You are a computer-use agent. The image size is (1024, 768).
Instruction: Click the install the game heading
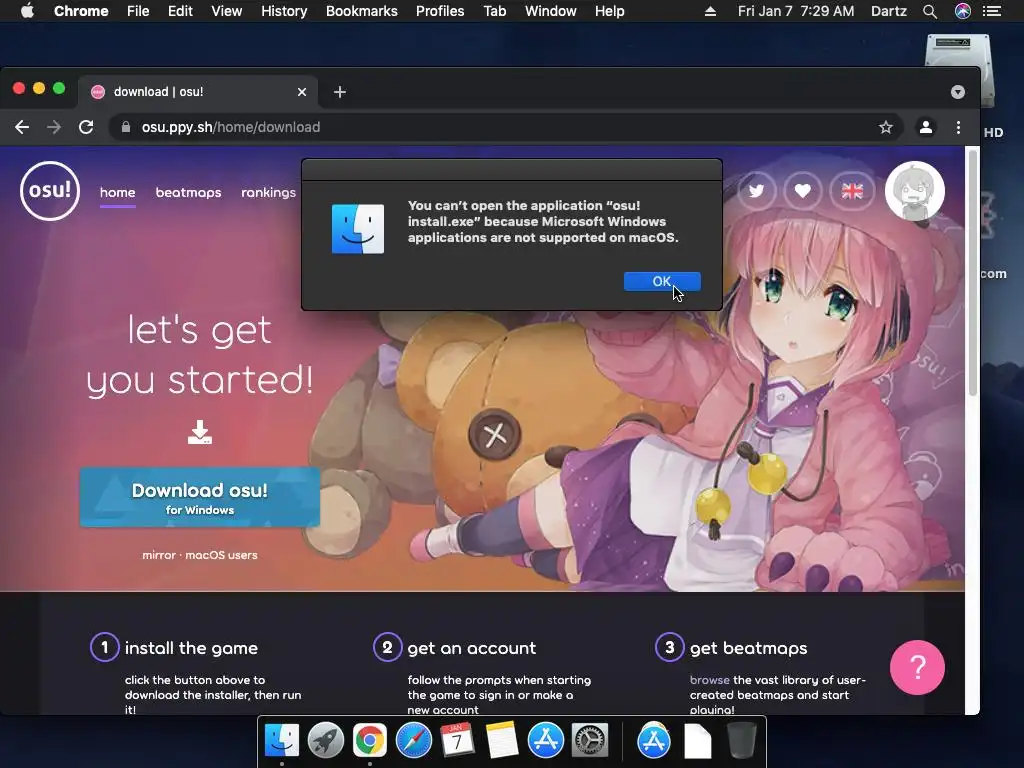coord(191,648)
